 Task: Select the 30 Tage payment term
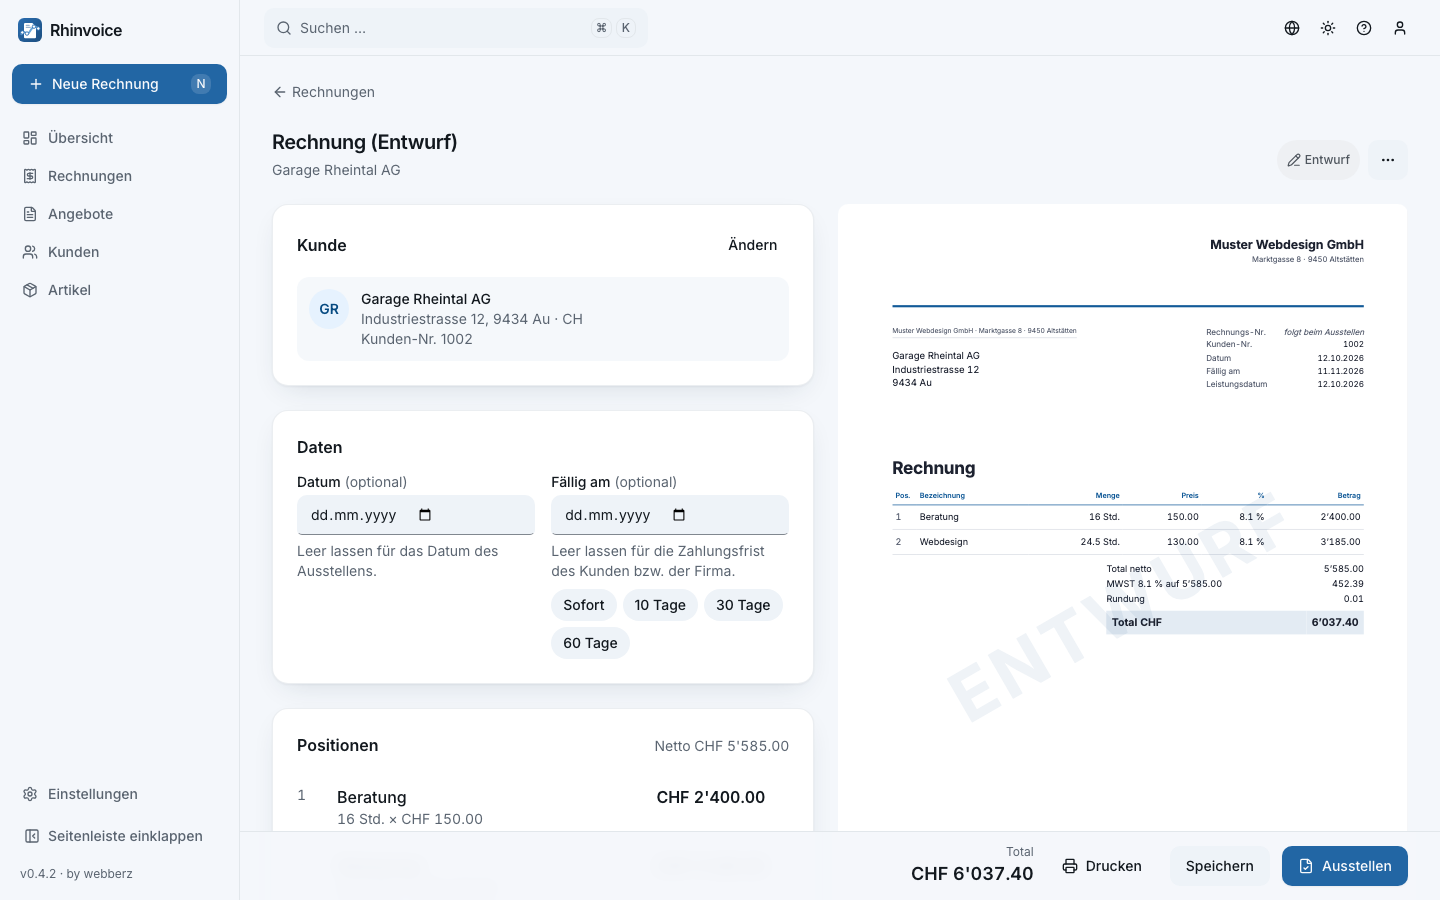coord(743,605)
